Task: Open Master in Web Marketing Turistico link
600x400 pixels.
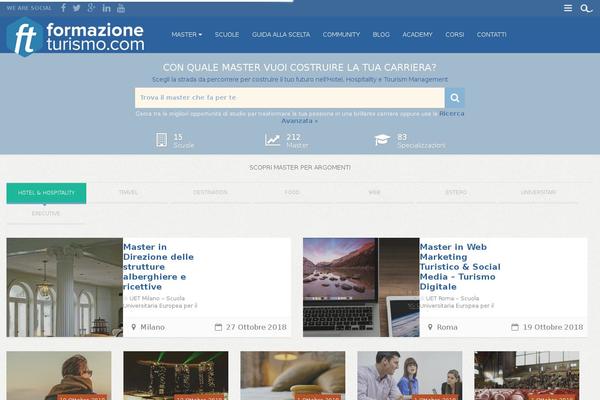Action: (460, 267)
